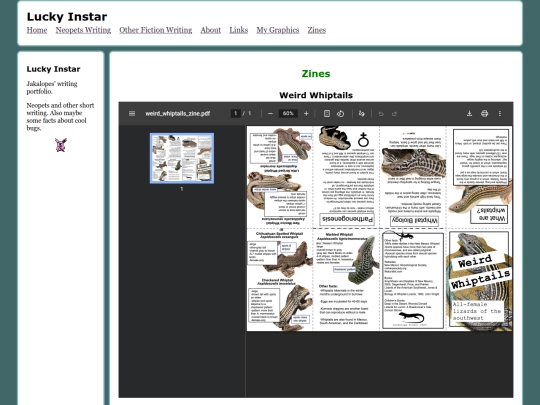Zoom out the PDF with minus button

pyautogui.click(x=270, y=114)
